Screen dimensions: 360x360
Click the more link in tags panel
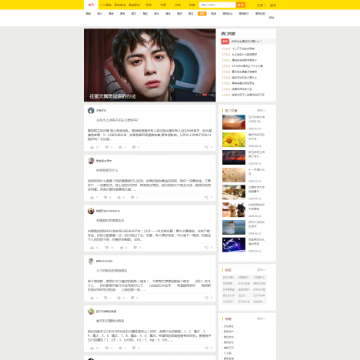(x=262, y=270)
